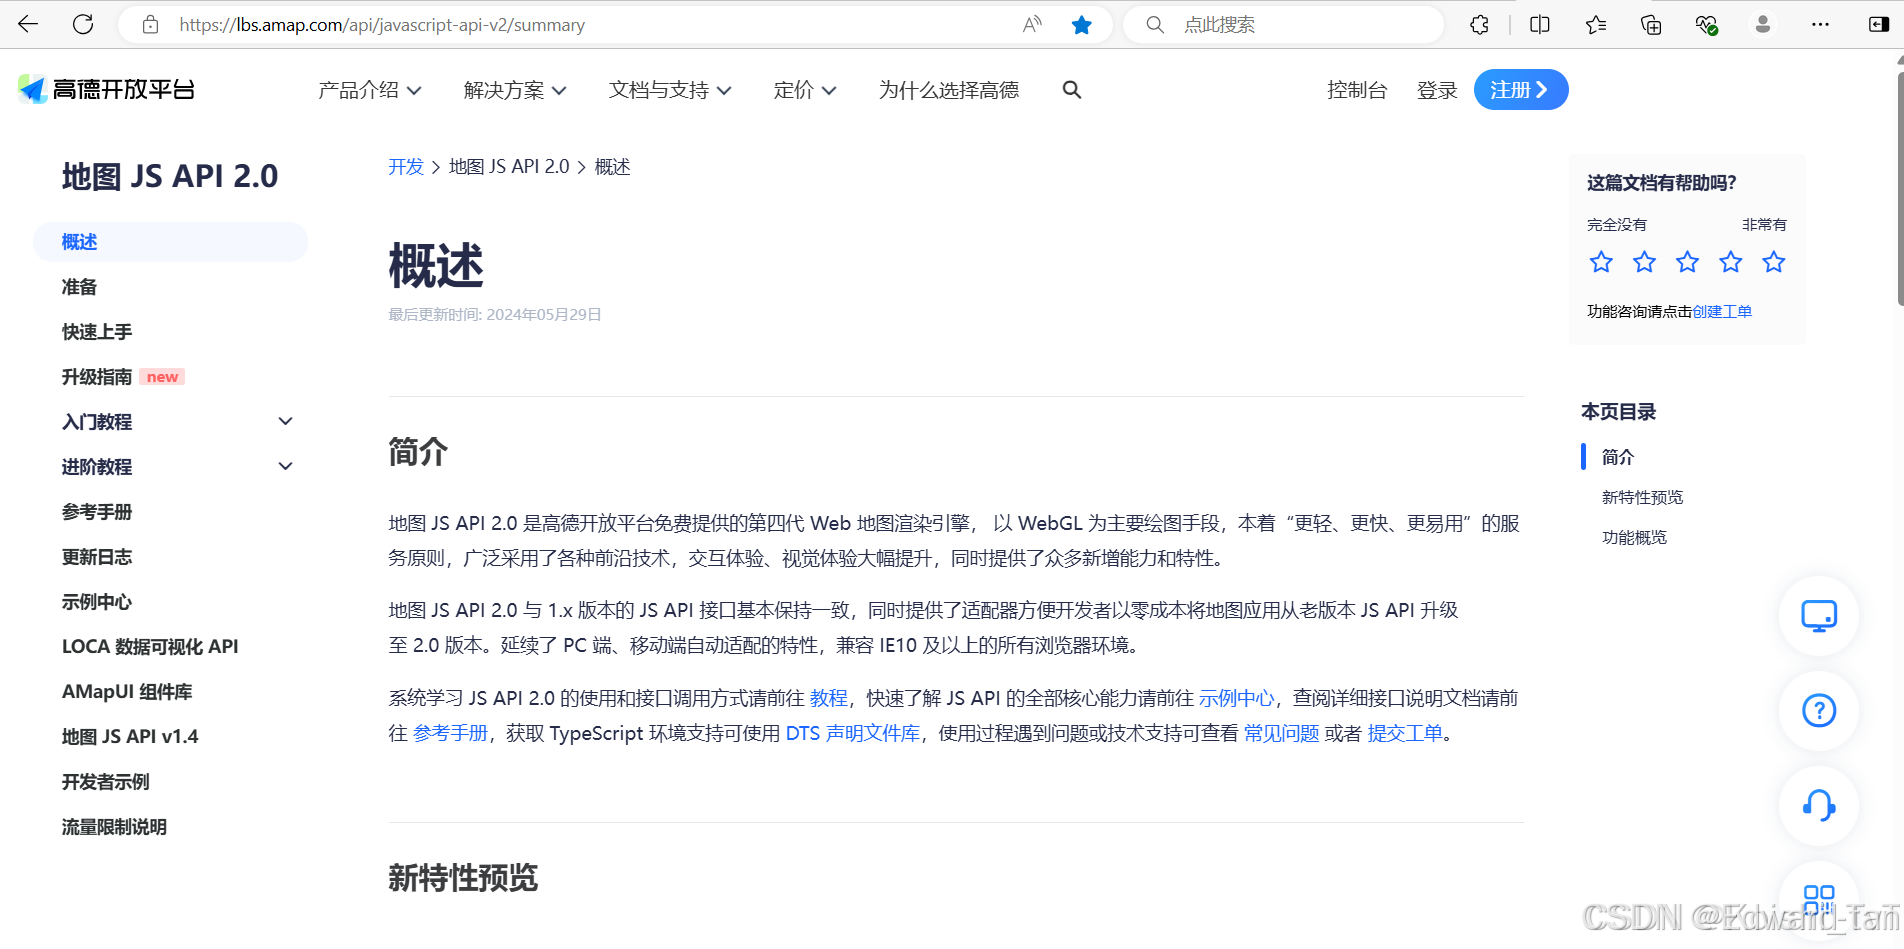
Task: Expand the 解决方案 dropdown menu
Action: pos(515,90)
